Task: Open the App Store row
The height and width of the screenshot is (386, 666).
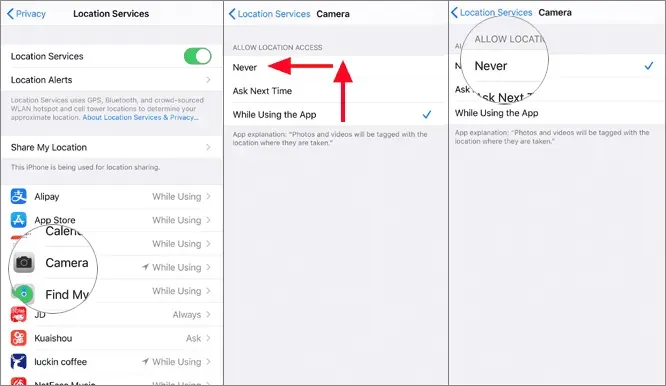Action: click(x=111, y=220)
